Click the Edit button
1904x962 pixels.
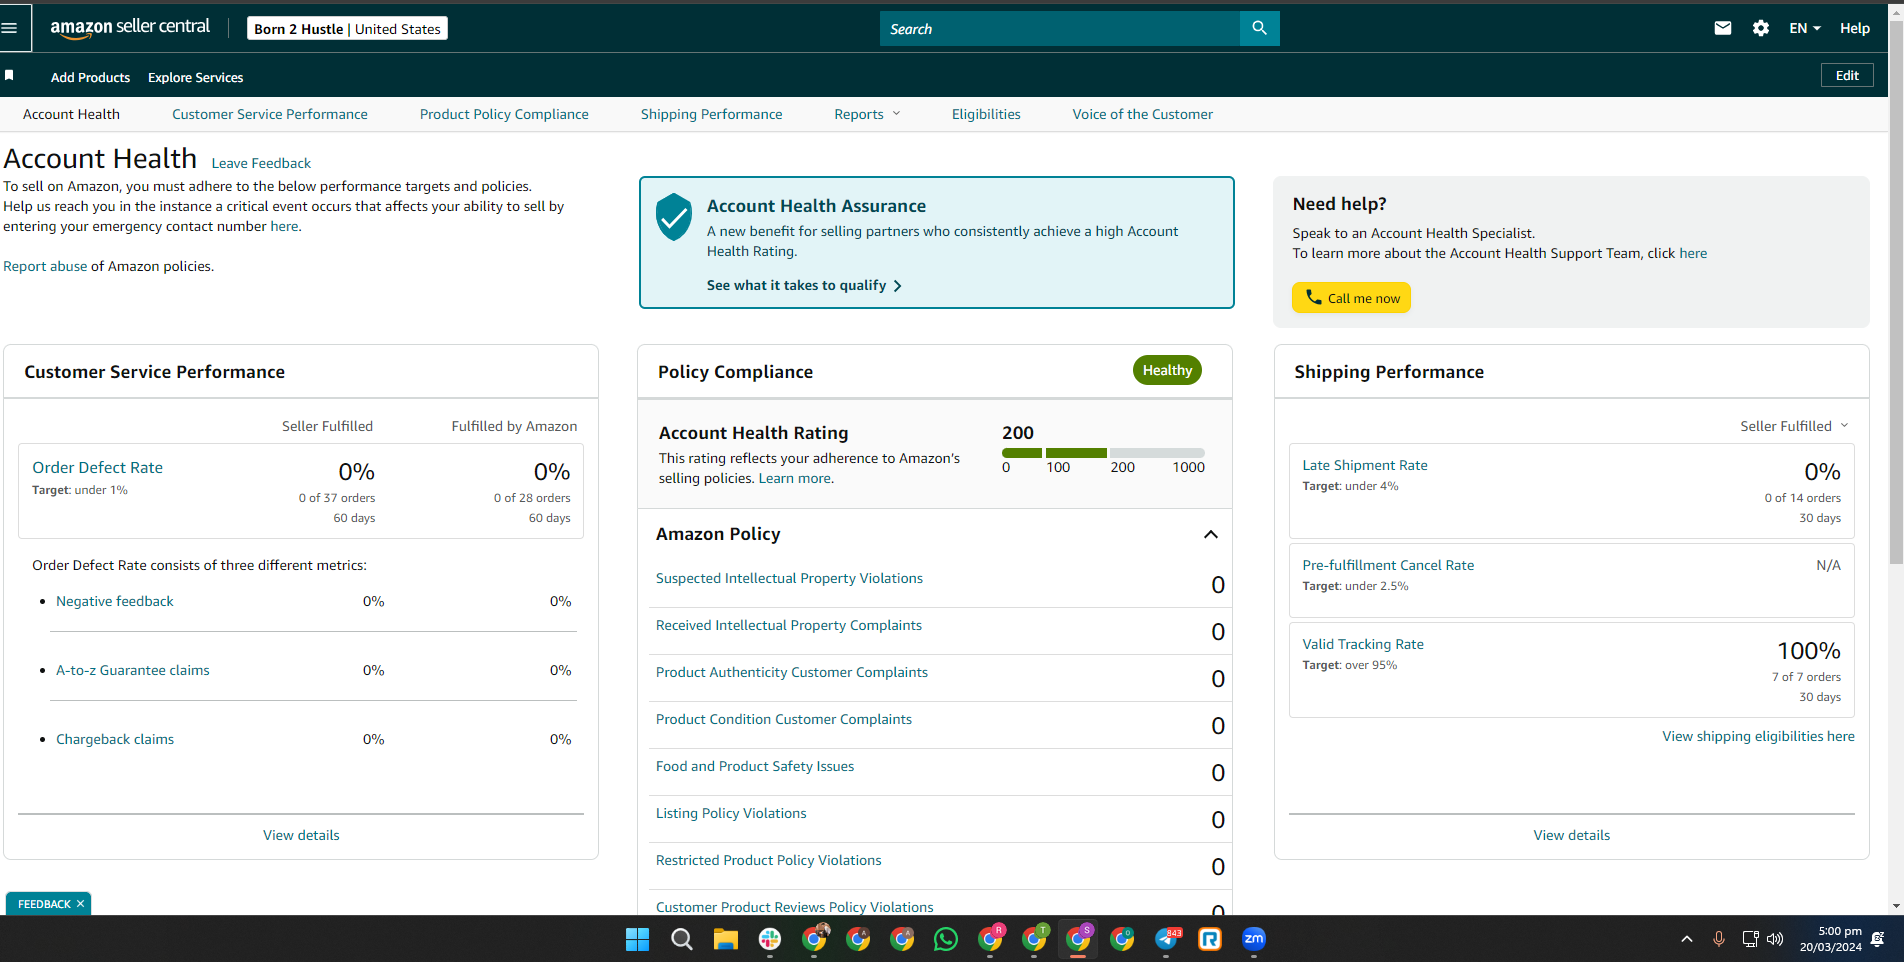coord(1847,75)
